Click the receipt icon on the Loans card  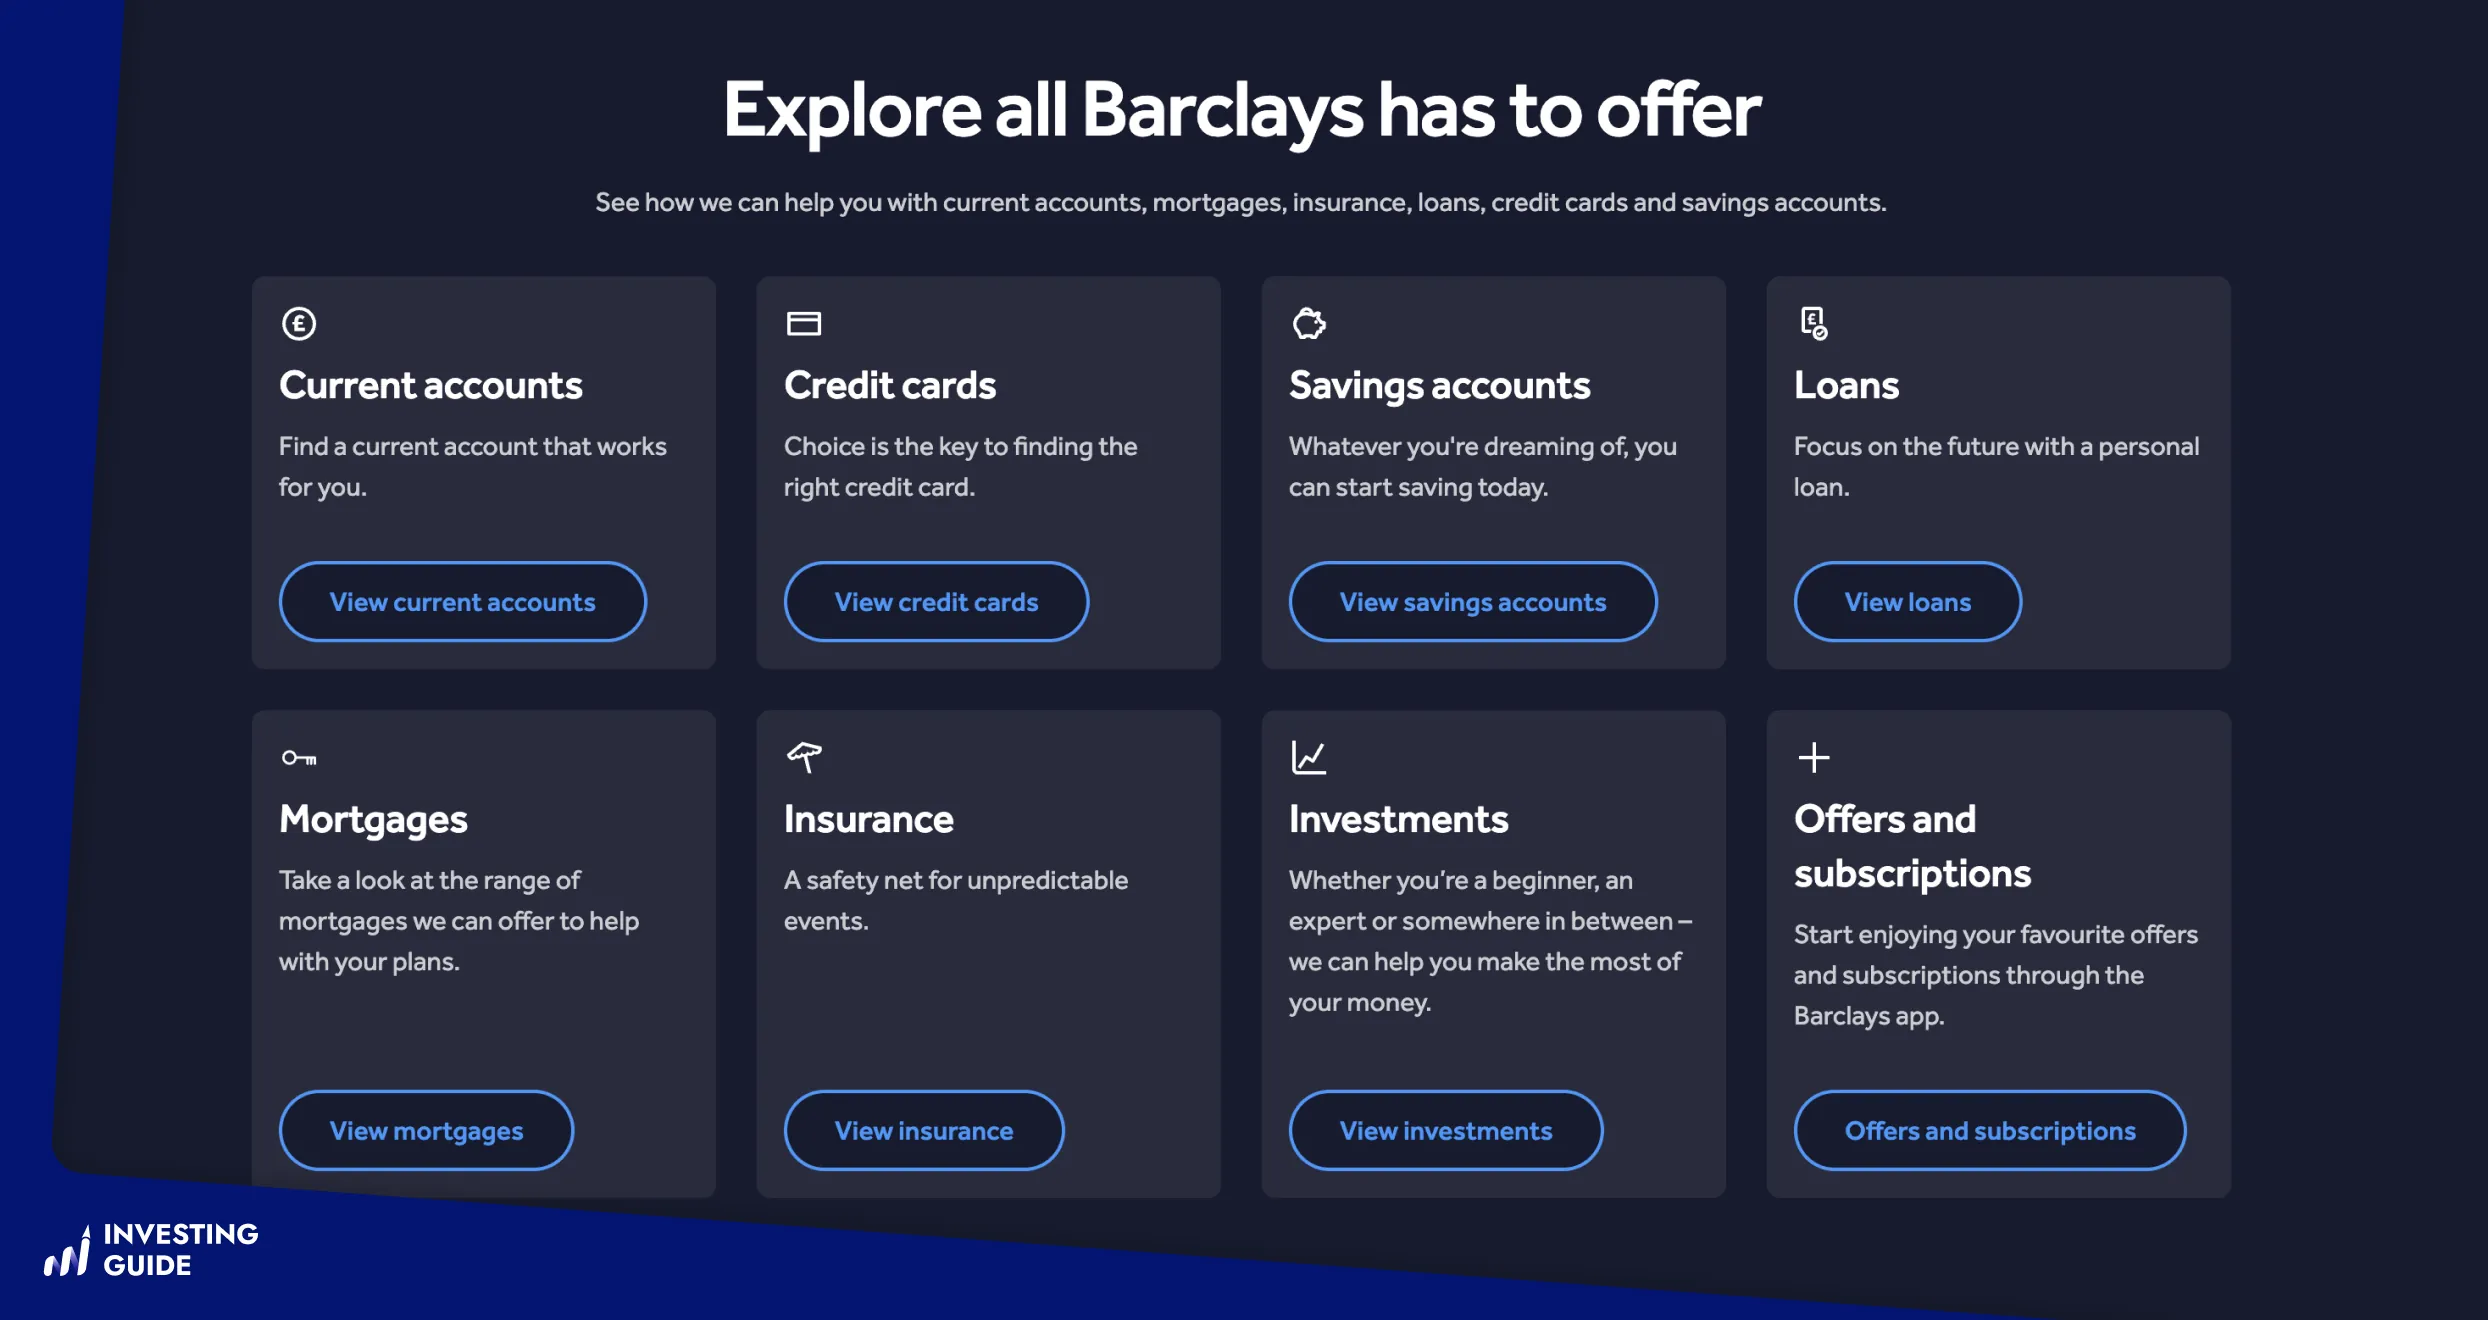coord(1813,323)
